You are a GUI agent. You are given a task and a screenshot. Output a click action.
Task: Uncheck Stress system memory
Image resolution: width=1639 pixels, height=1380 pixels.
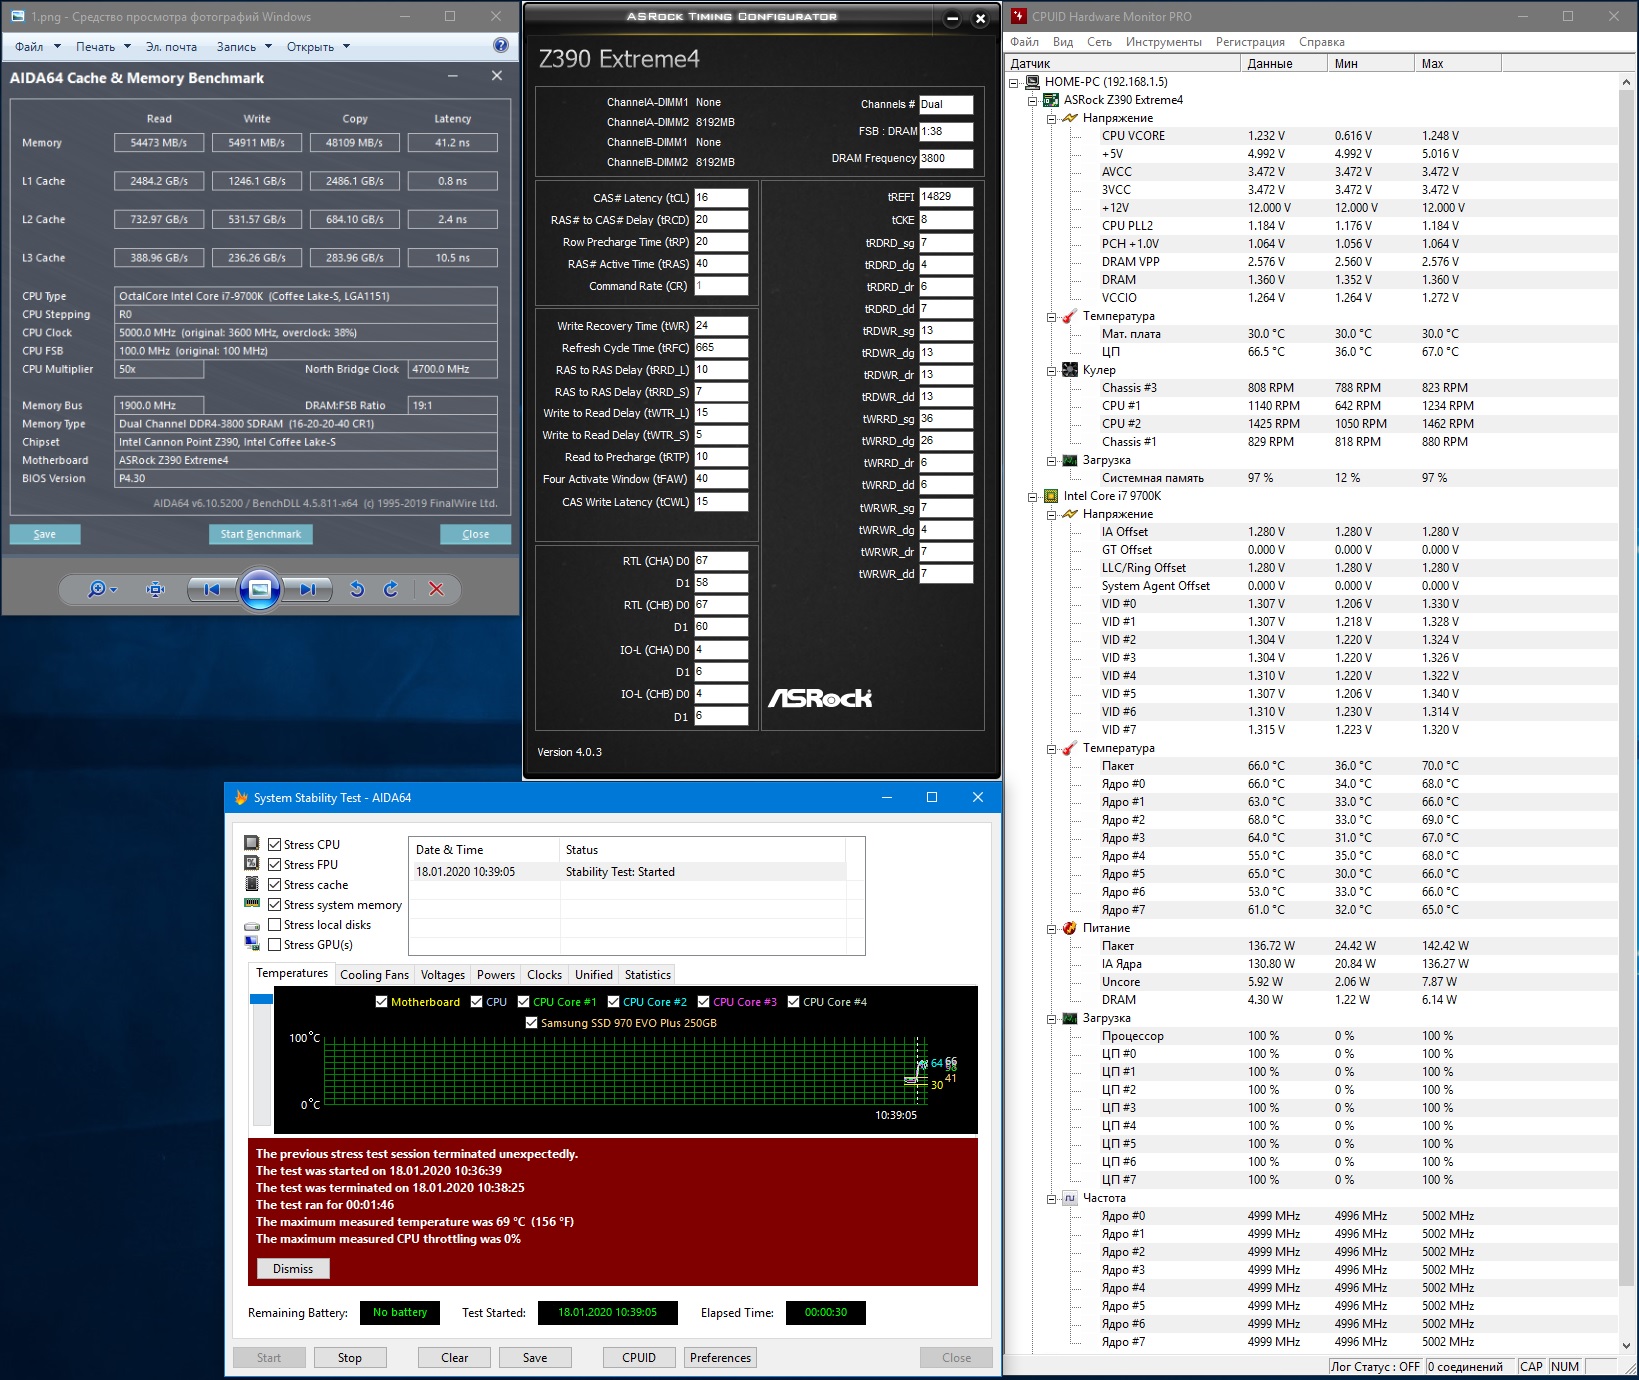pos(274,904)
